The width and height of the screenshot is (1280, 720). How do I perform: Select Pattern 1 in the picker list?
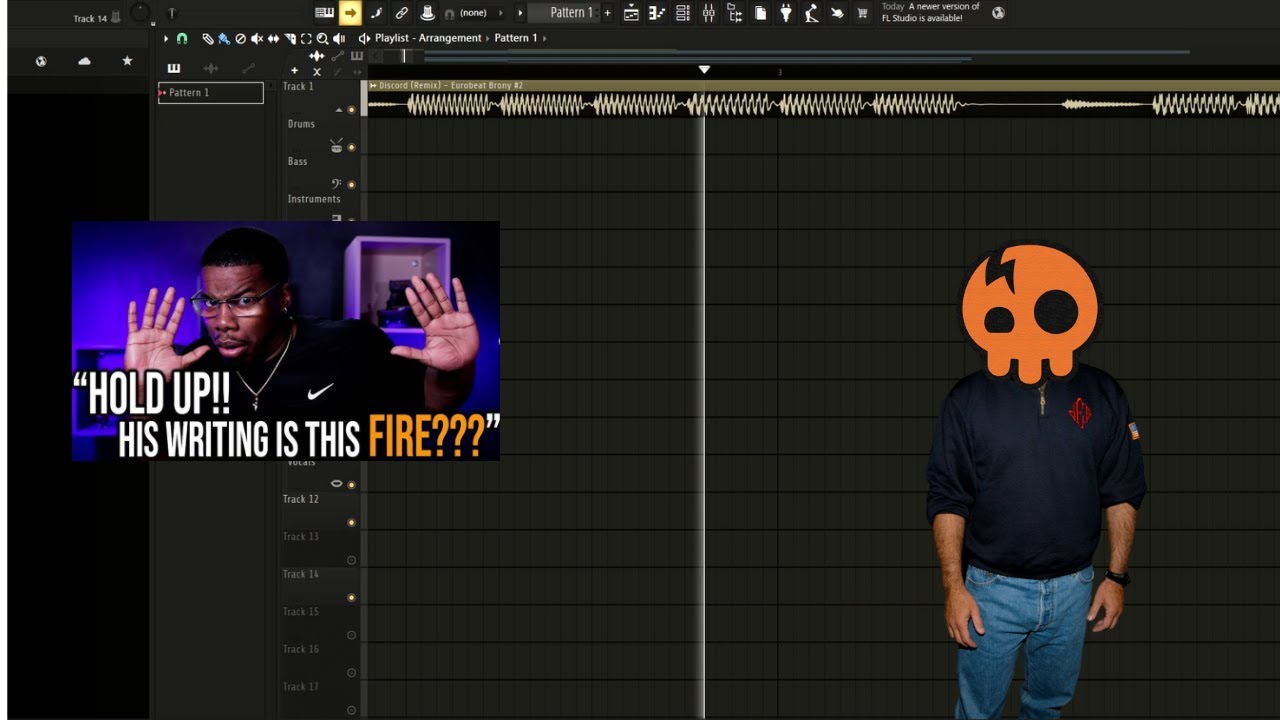(x=211, y=93)
